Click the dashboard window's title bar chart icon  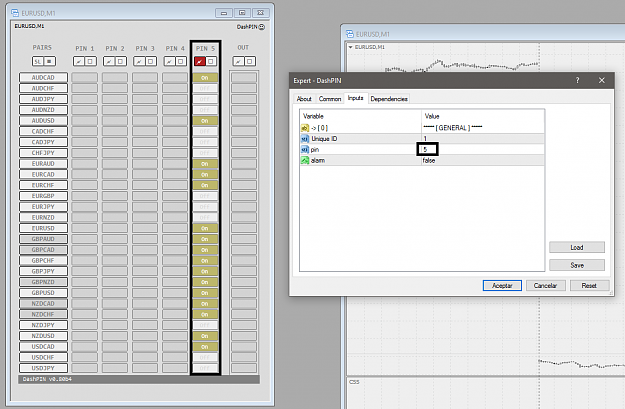coord(15,13)
